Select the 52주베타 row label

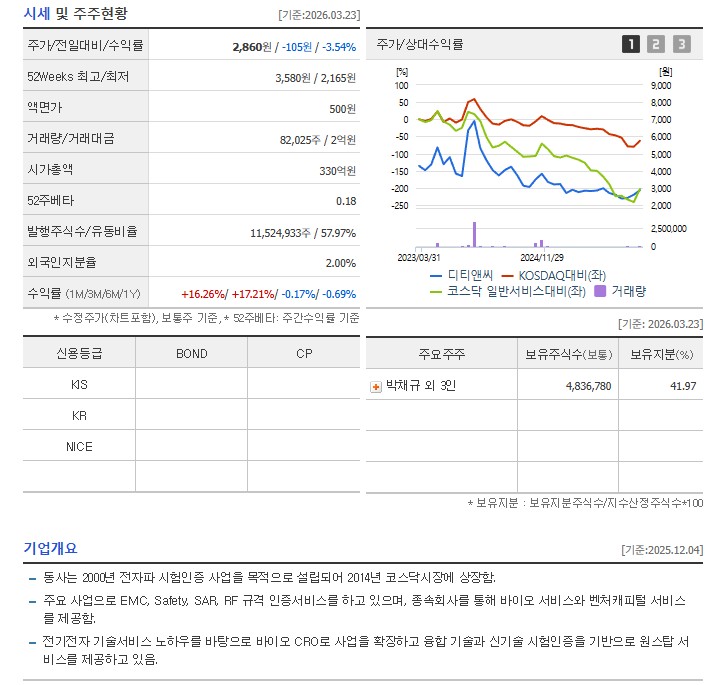pos(50,200)
